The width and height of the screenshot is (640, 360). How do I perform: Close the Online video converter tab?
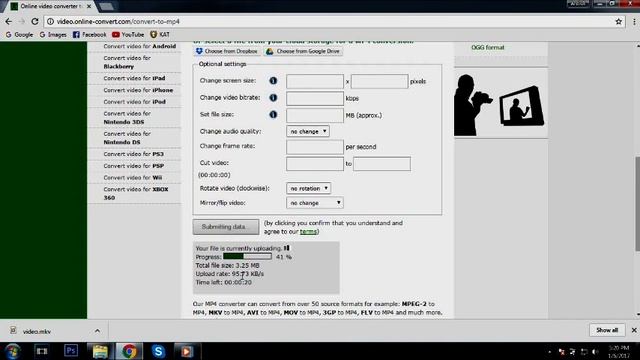tap(89, 6)
